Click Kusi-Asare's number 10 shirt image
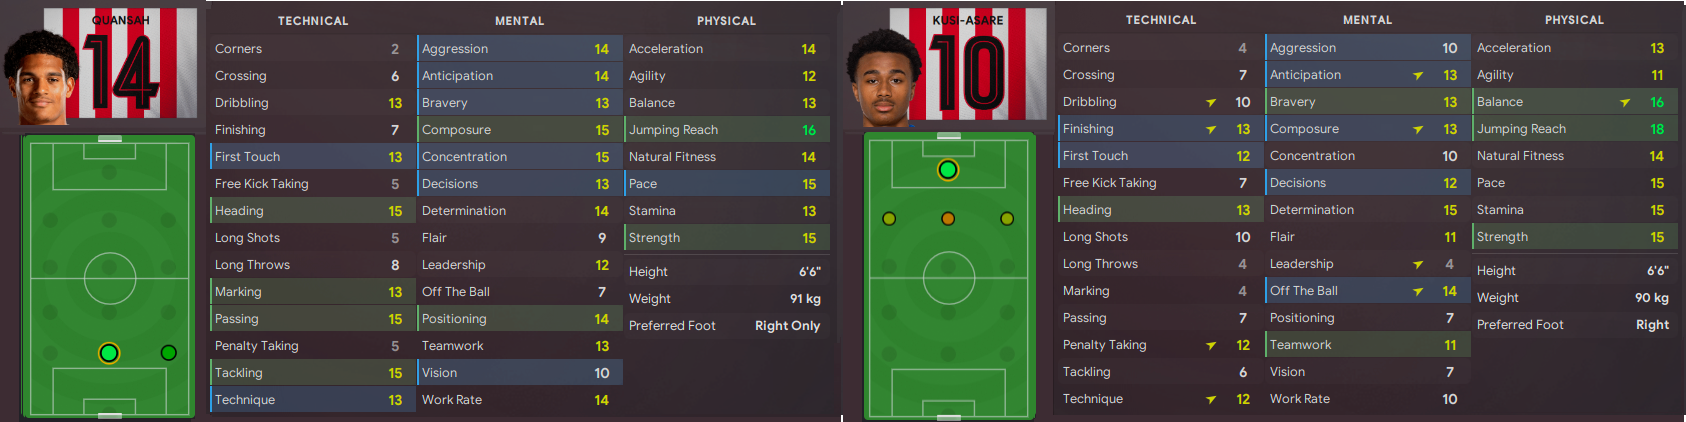 (x=968, y=64)
